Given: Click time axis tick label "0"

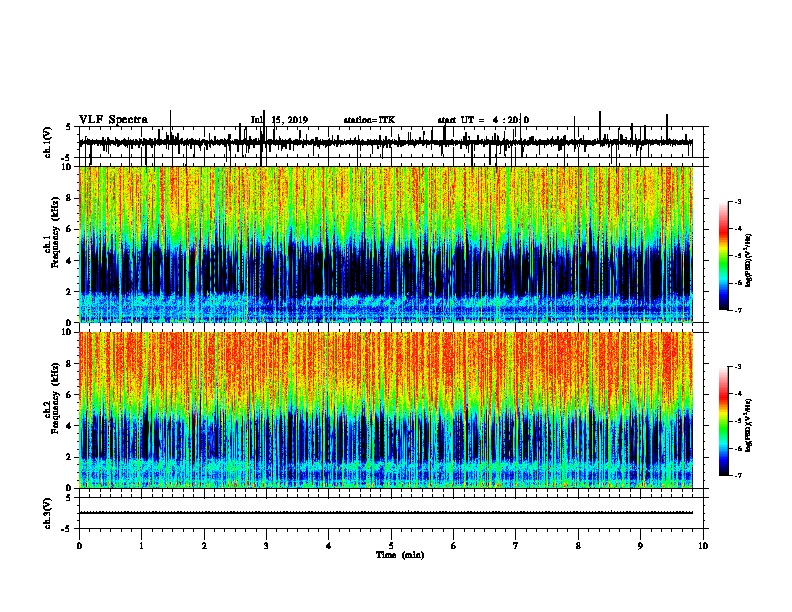Looking at the screenshot, I should [79, 546].
